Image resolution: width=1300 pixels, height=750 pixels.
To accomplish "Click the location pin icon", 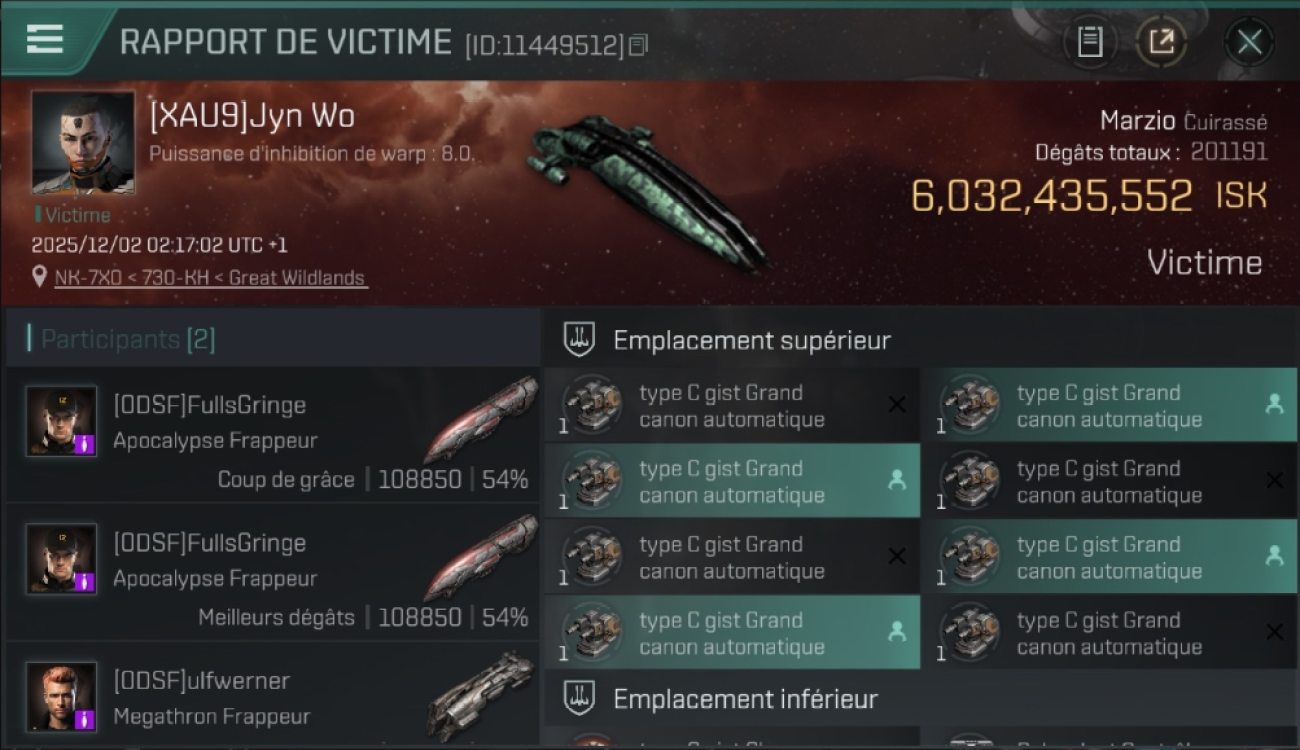I will coord(40,277).
